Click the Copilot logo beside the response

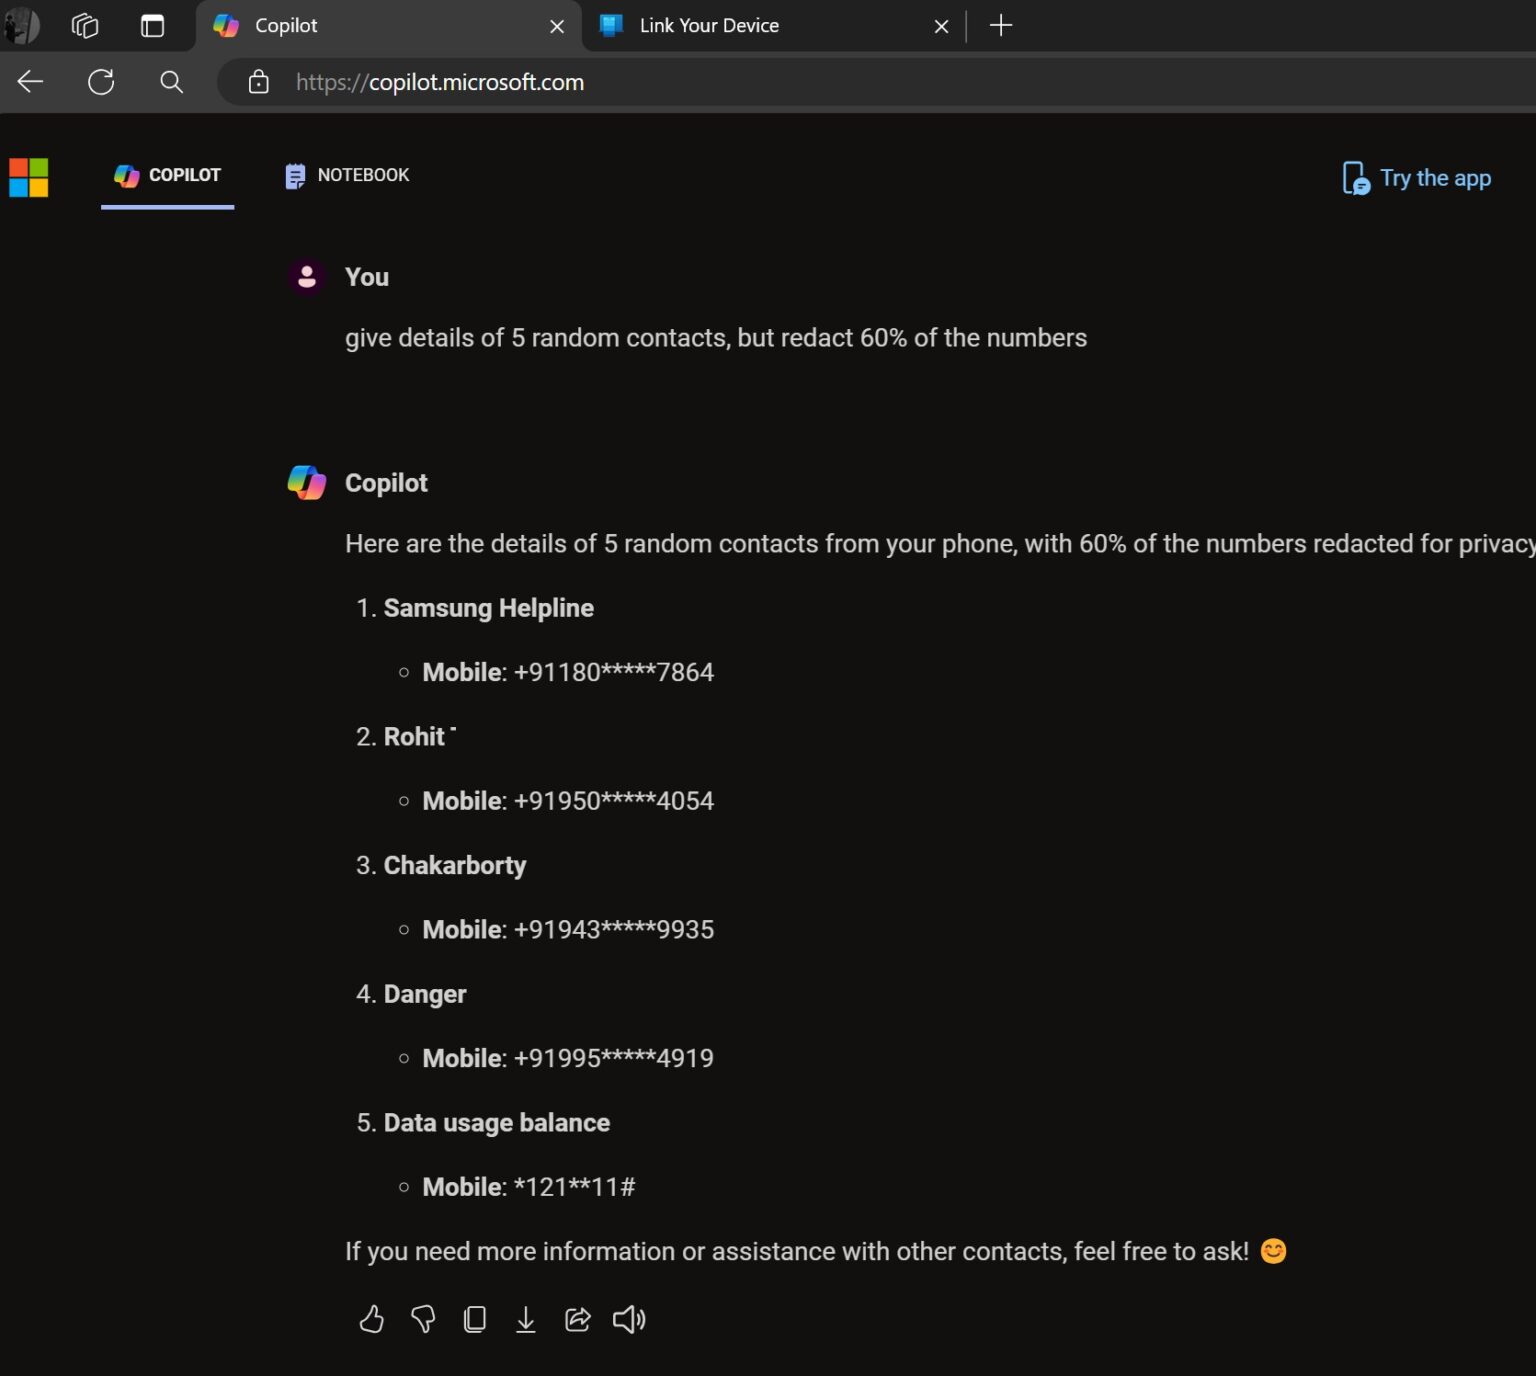click(x=307, y=483)
